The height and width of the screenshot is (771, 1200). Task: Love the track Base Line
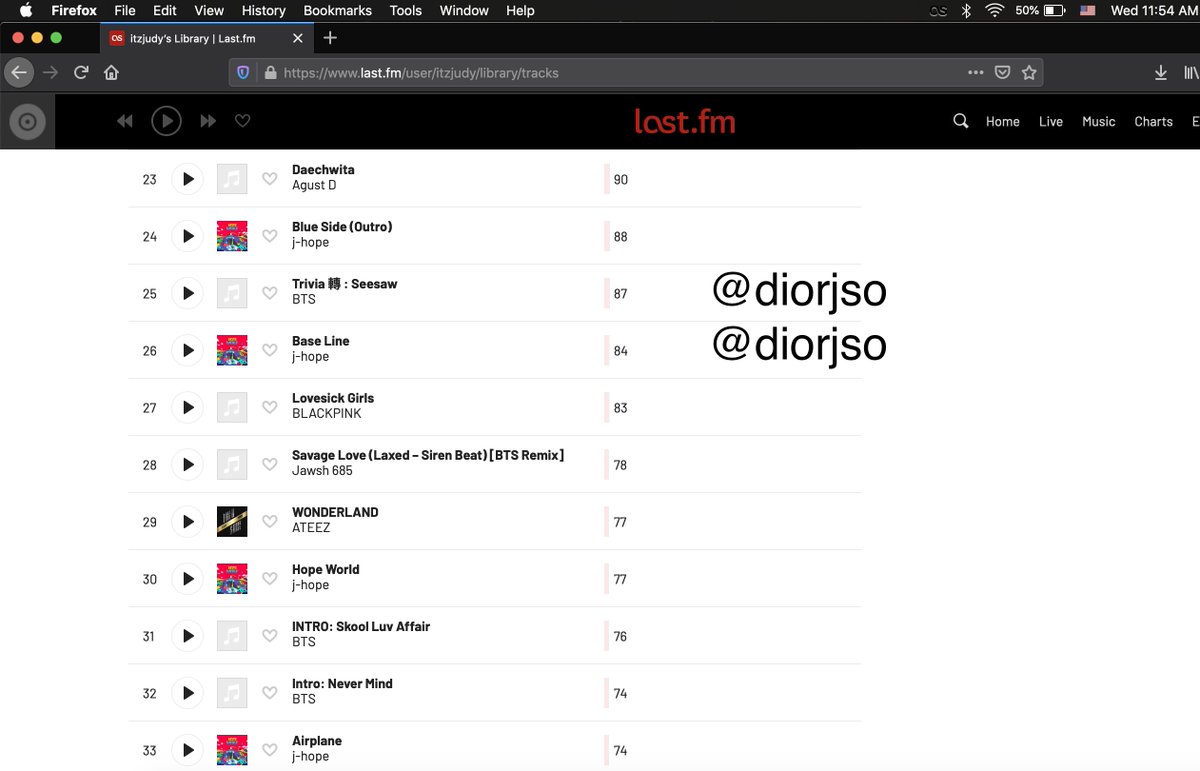269,350
